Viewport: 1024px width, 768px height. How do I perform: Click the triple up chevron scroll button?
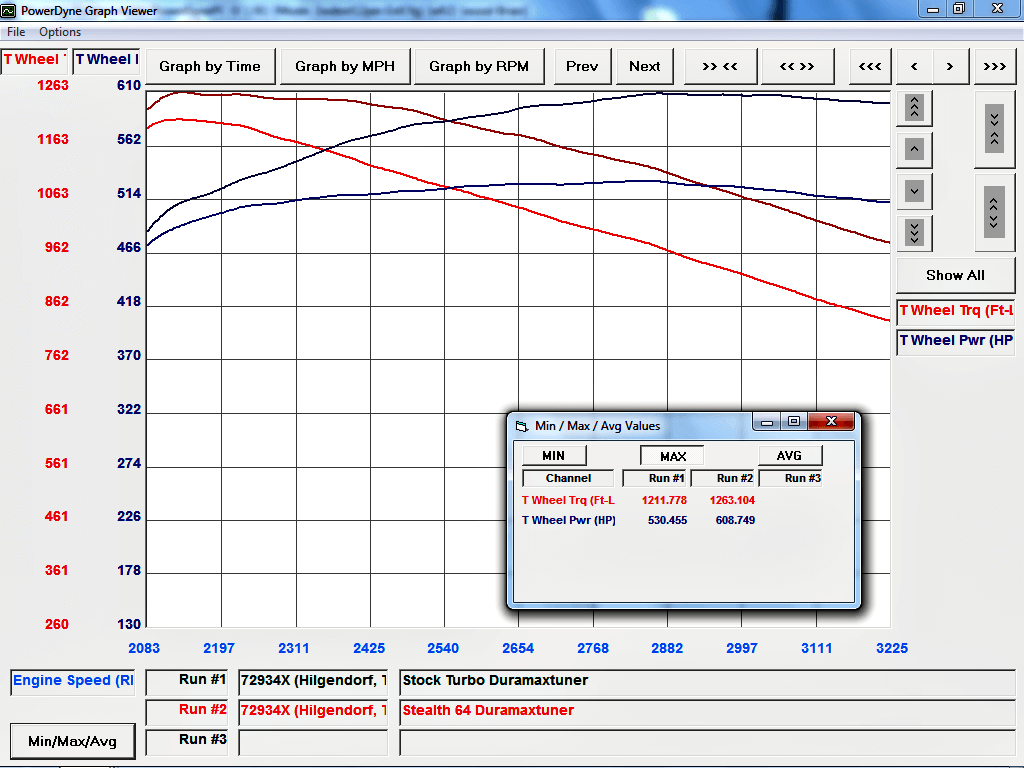(x=914, y=108)
